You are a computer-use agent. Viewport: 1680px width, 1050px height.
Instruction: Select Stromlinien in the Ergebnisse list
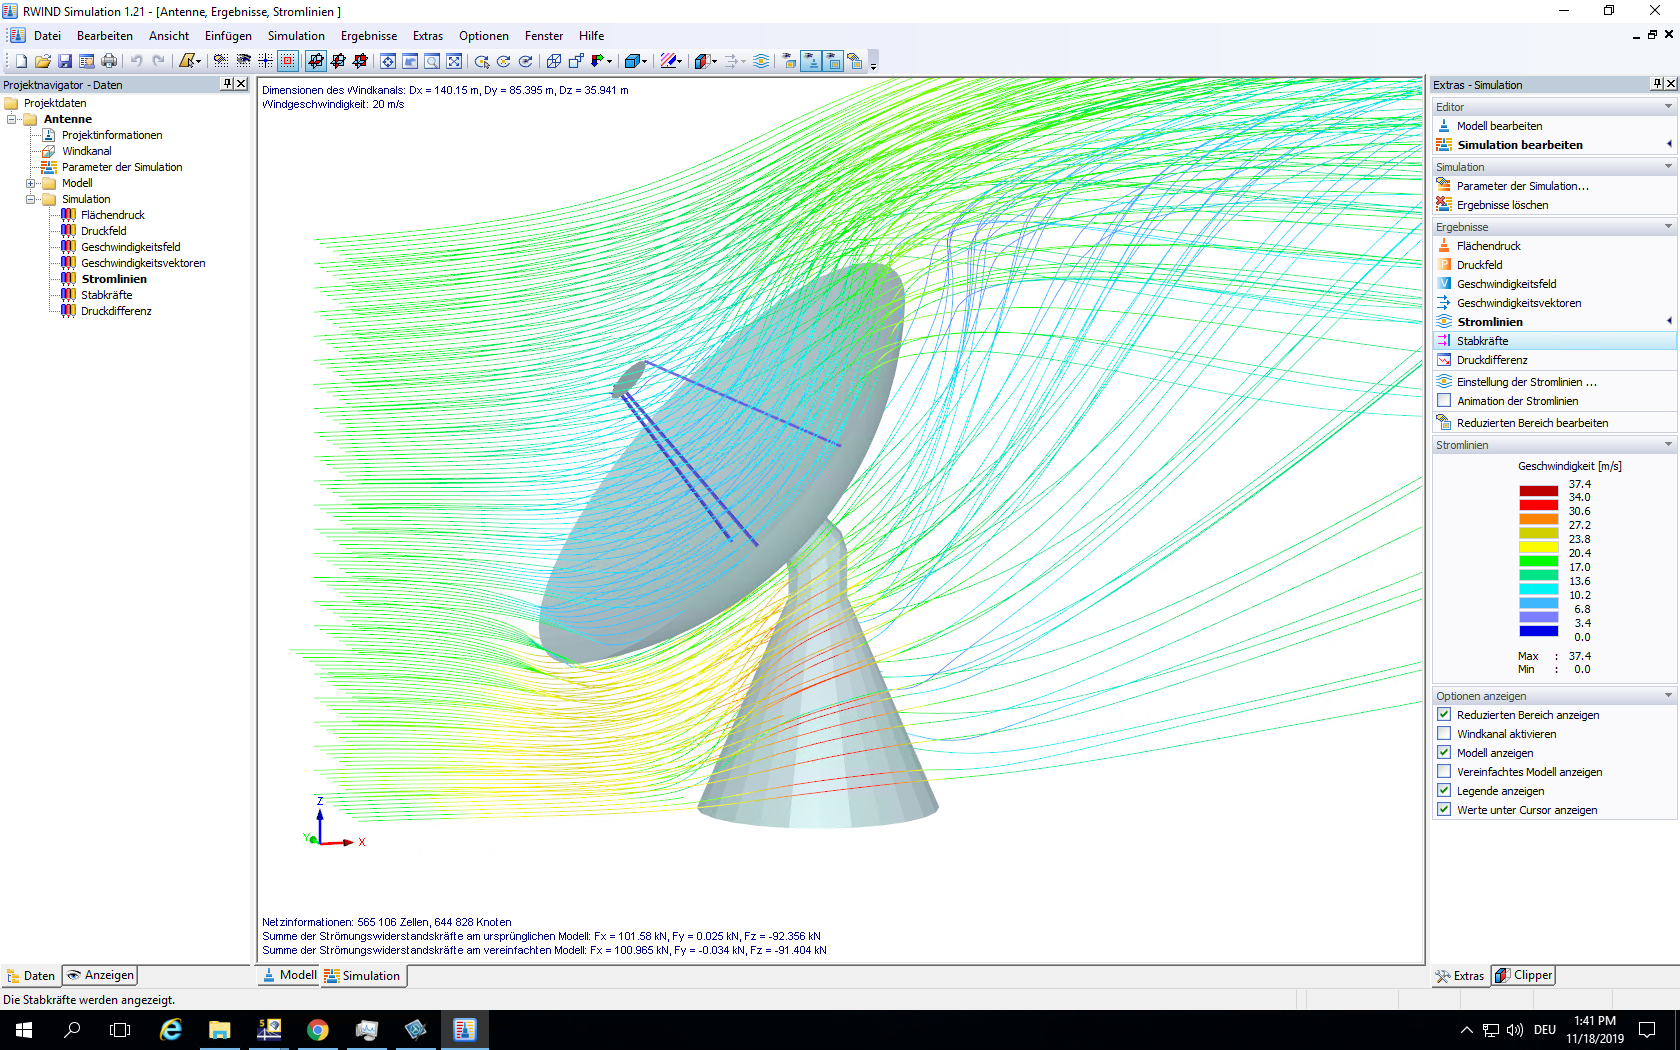pyautogui.click(x=1490, y=322)
